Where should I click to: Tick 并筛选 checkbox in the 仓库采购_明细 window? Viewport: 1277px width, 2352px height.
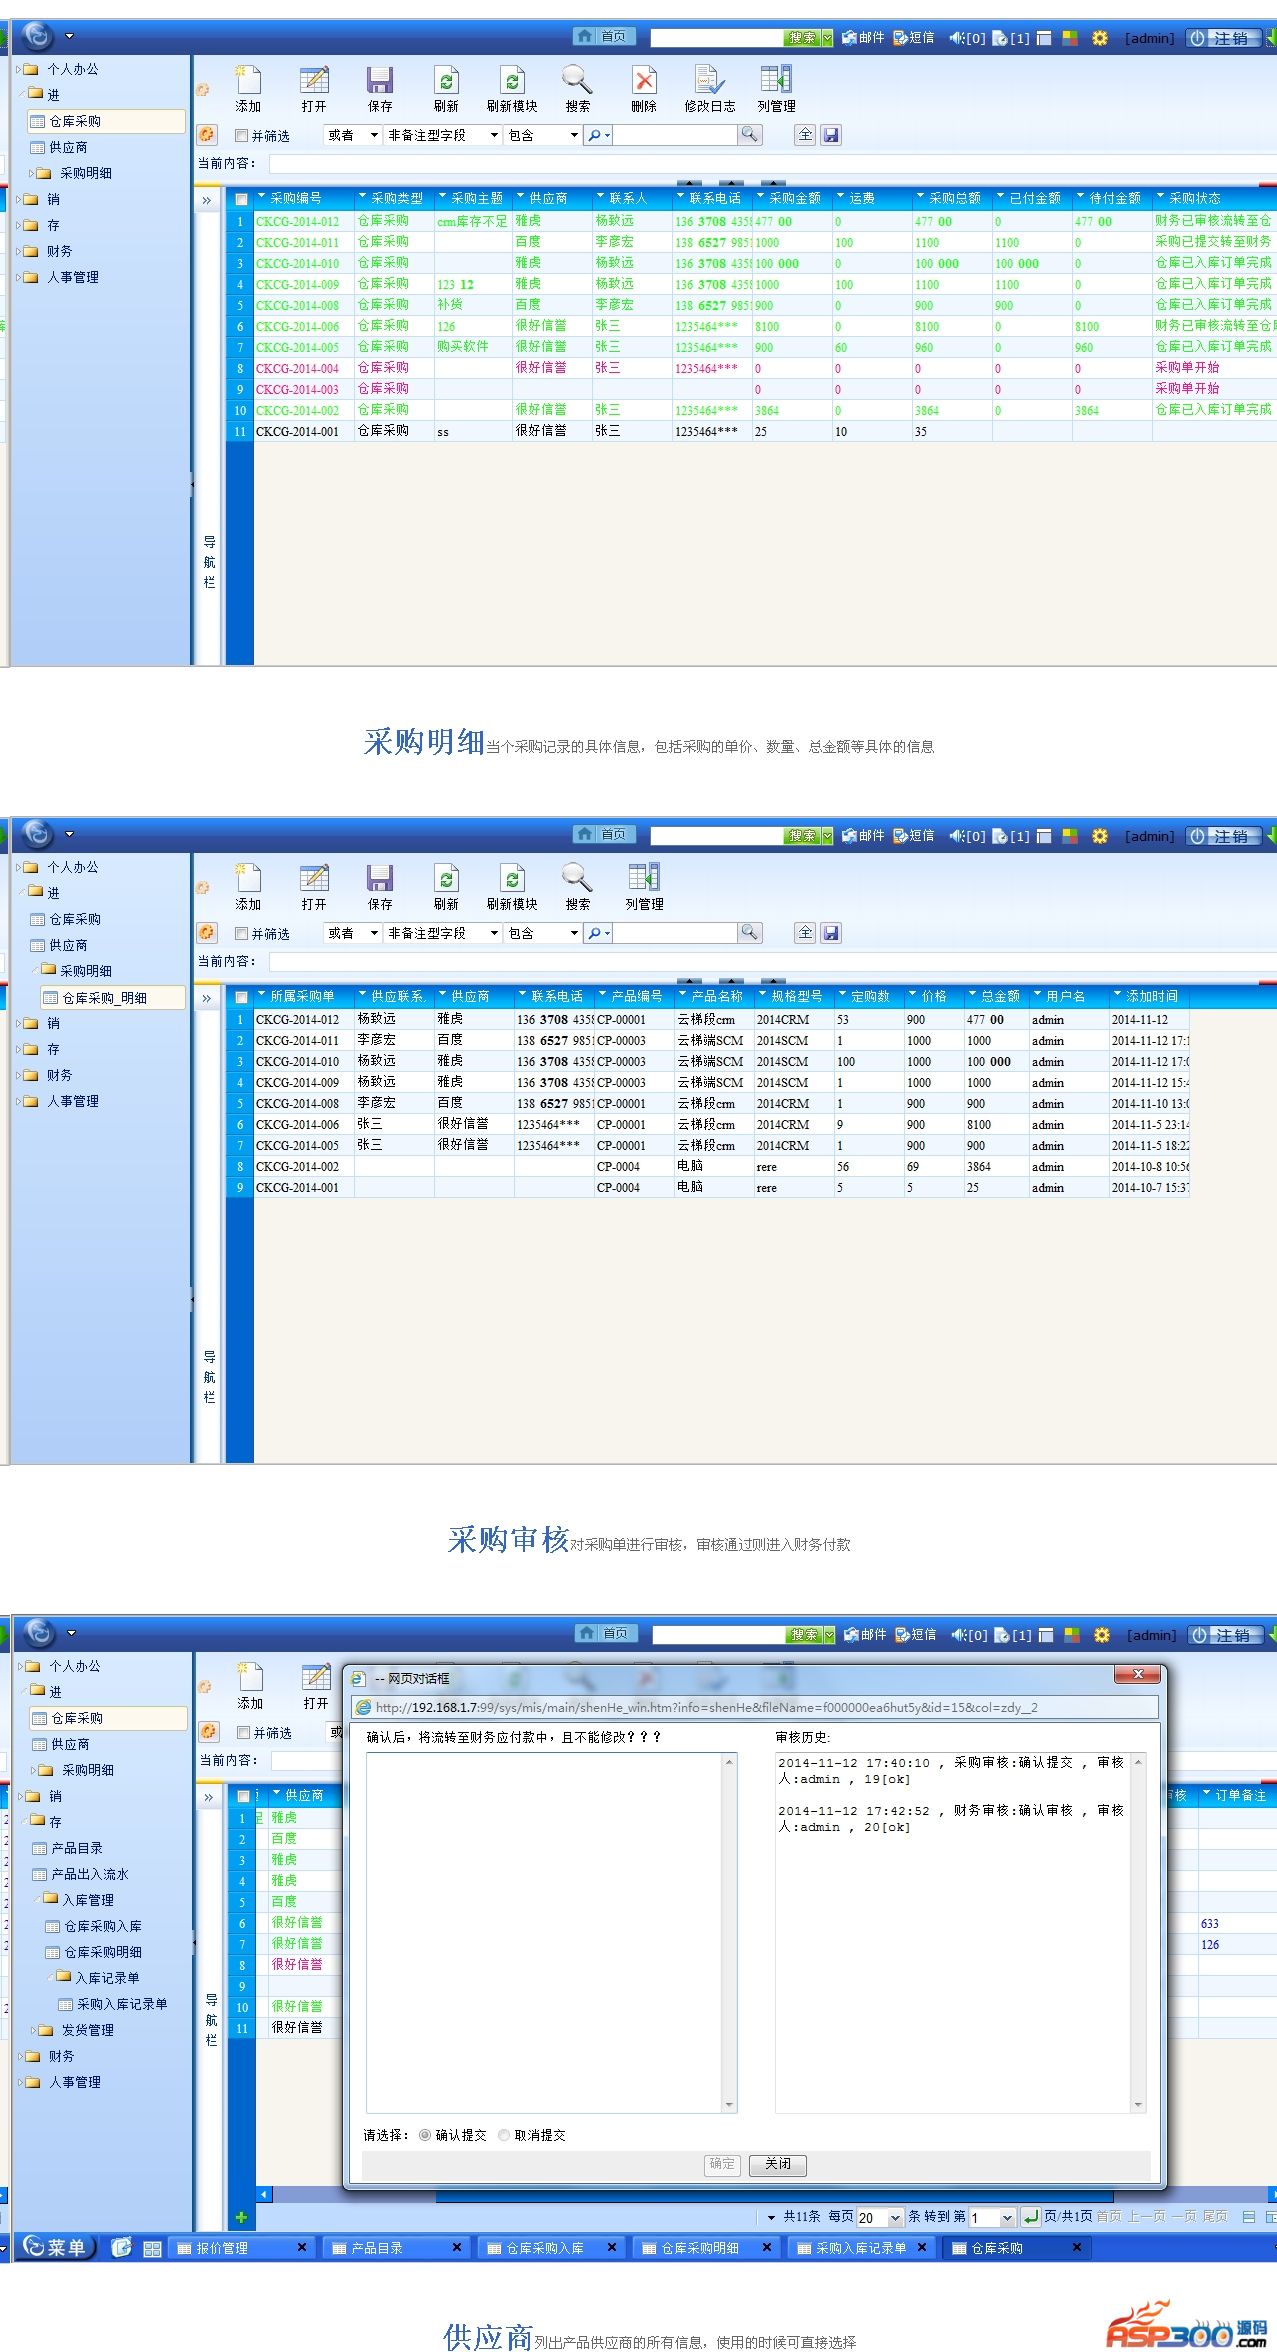(241, 933)
